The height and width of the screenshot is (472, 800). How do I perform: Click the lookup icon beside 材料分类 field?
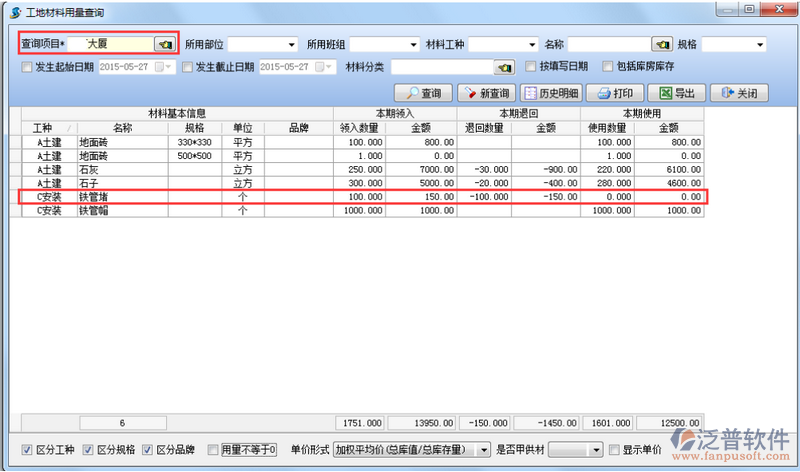(x=505, y=67)
